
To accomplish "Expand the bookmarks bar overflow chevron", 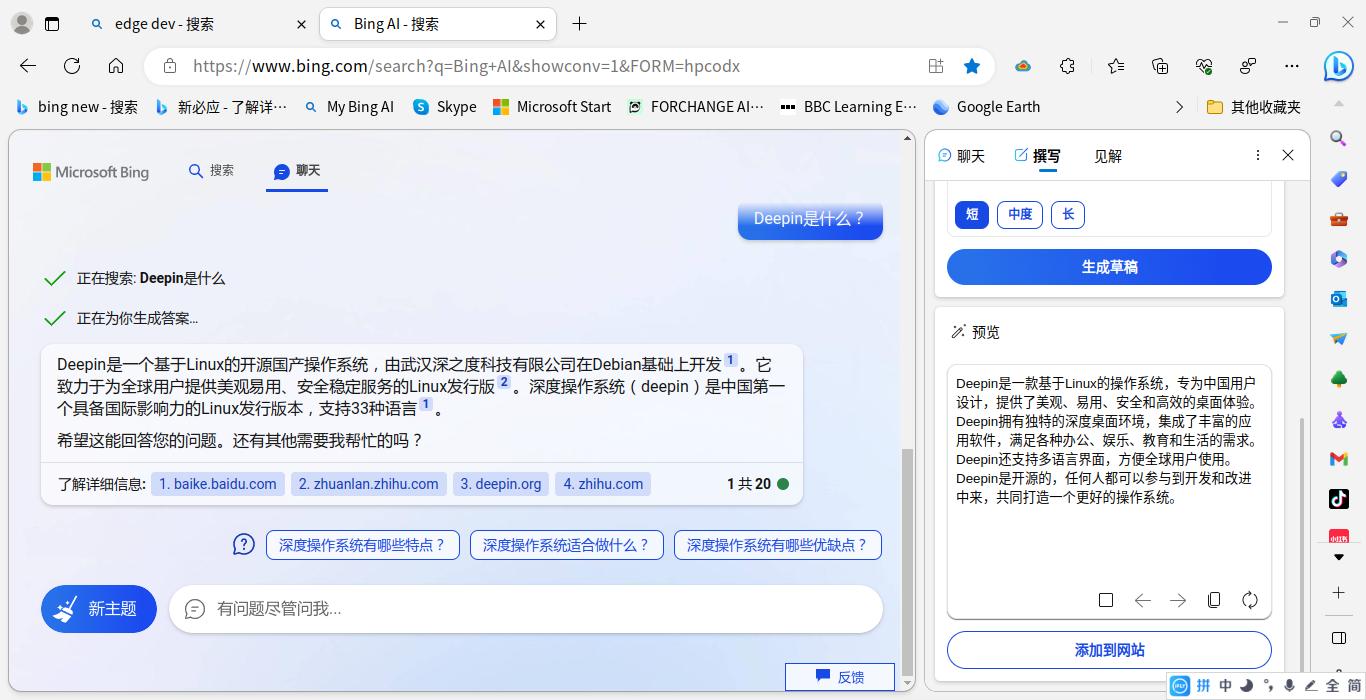I will pyautogui.click(x=1179, y=107).
